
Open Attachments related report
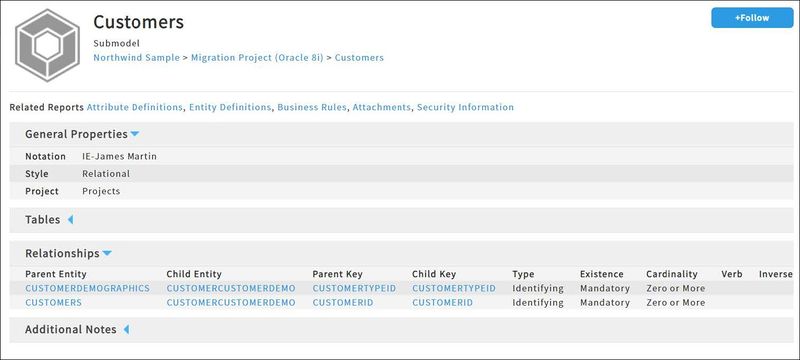[x=382, y=107]
